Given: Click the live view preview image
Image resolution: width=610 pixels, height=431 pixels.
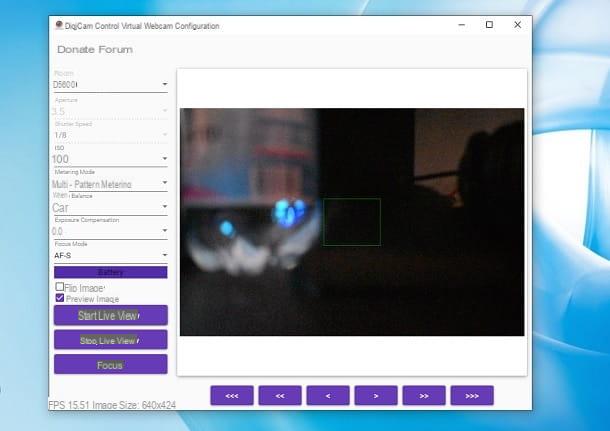Looking at the screenshot, I should tap(352, 222).
